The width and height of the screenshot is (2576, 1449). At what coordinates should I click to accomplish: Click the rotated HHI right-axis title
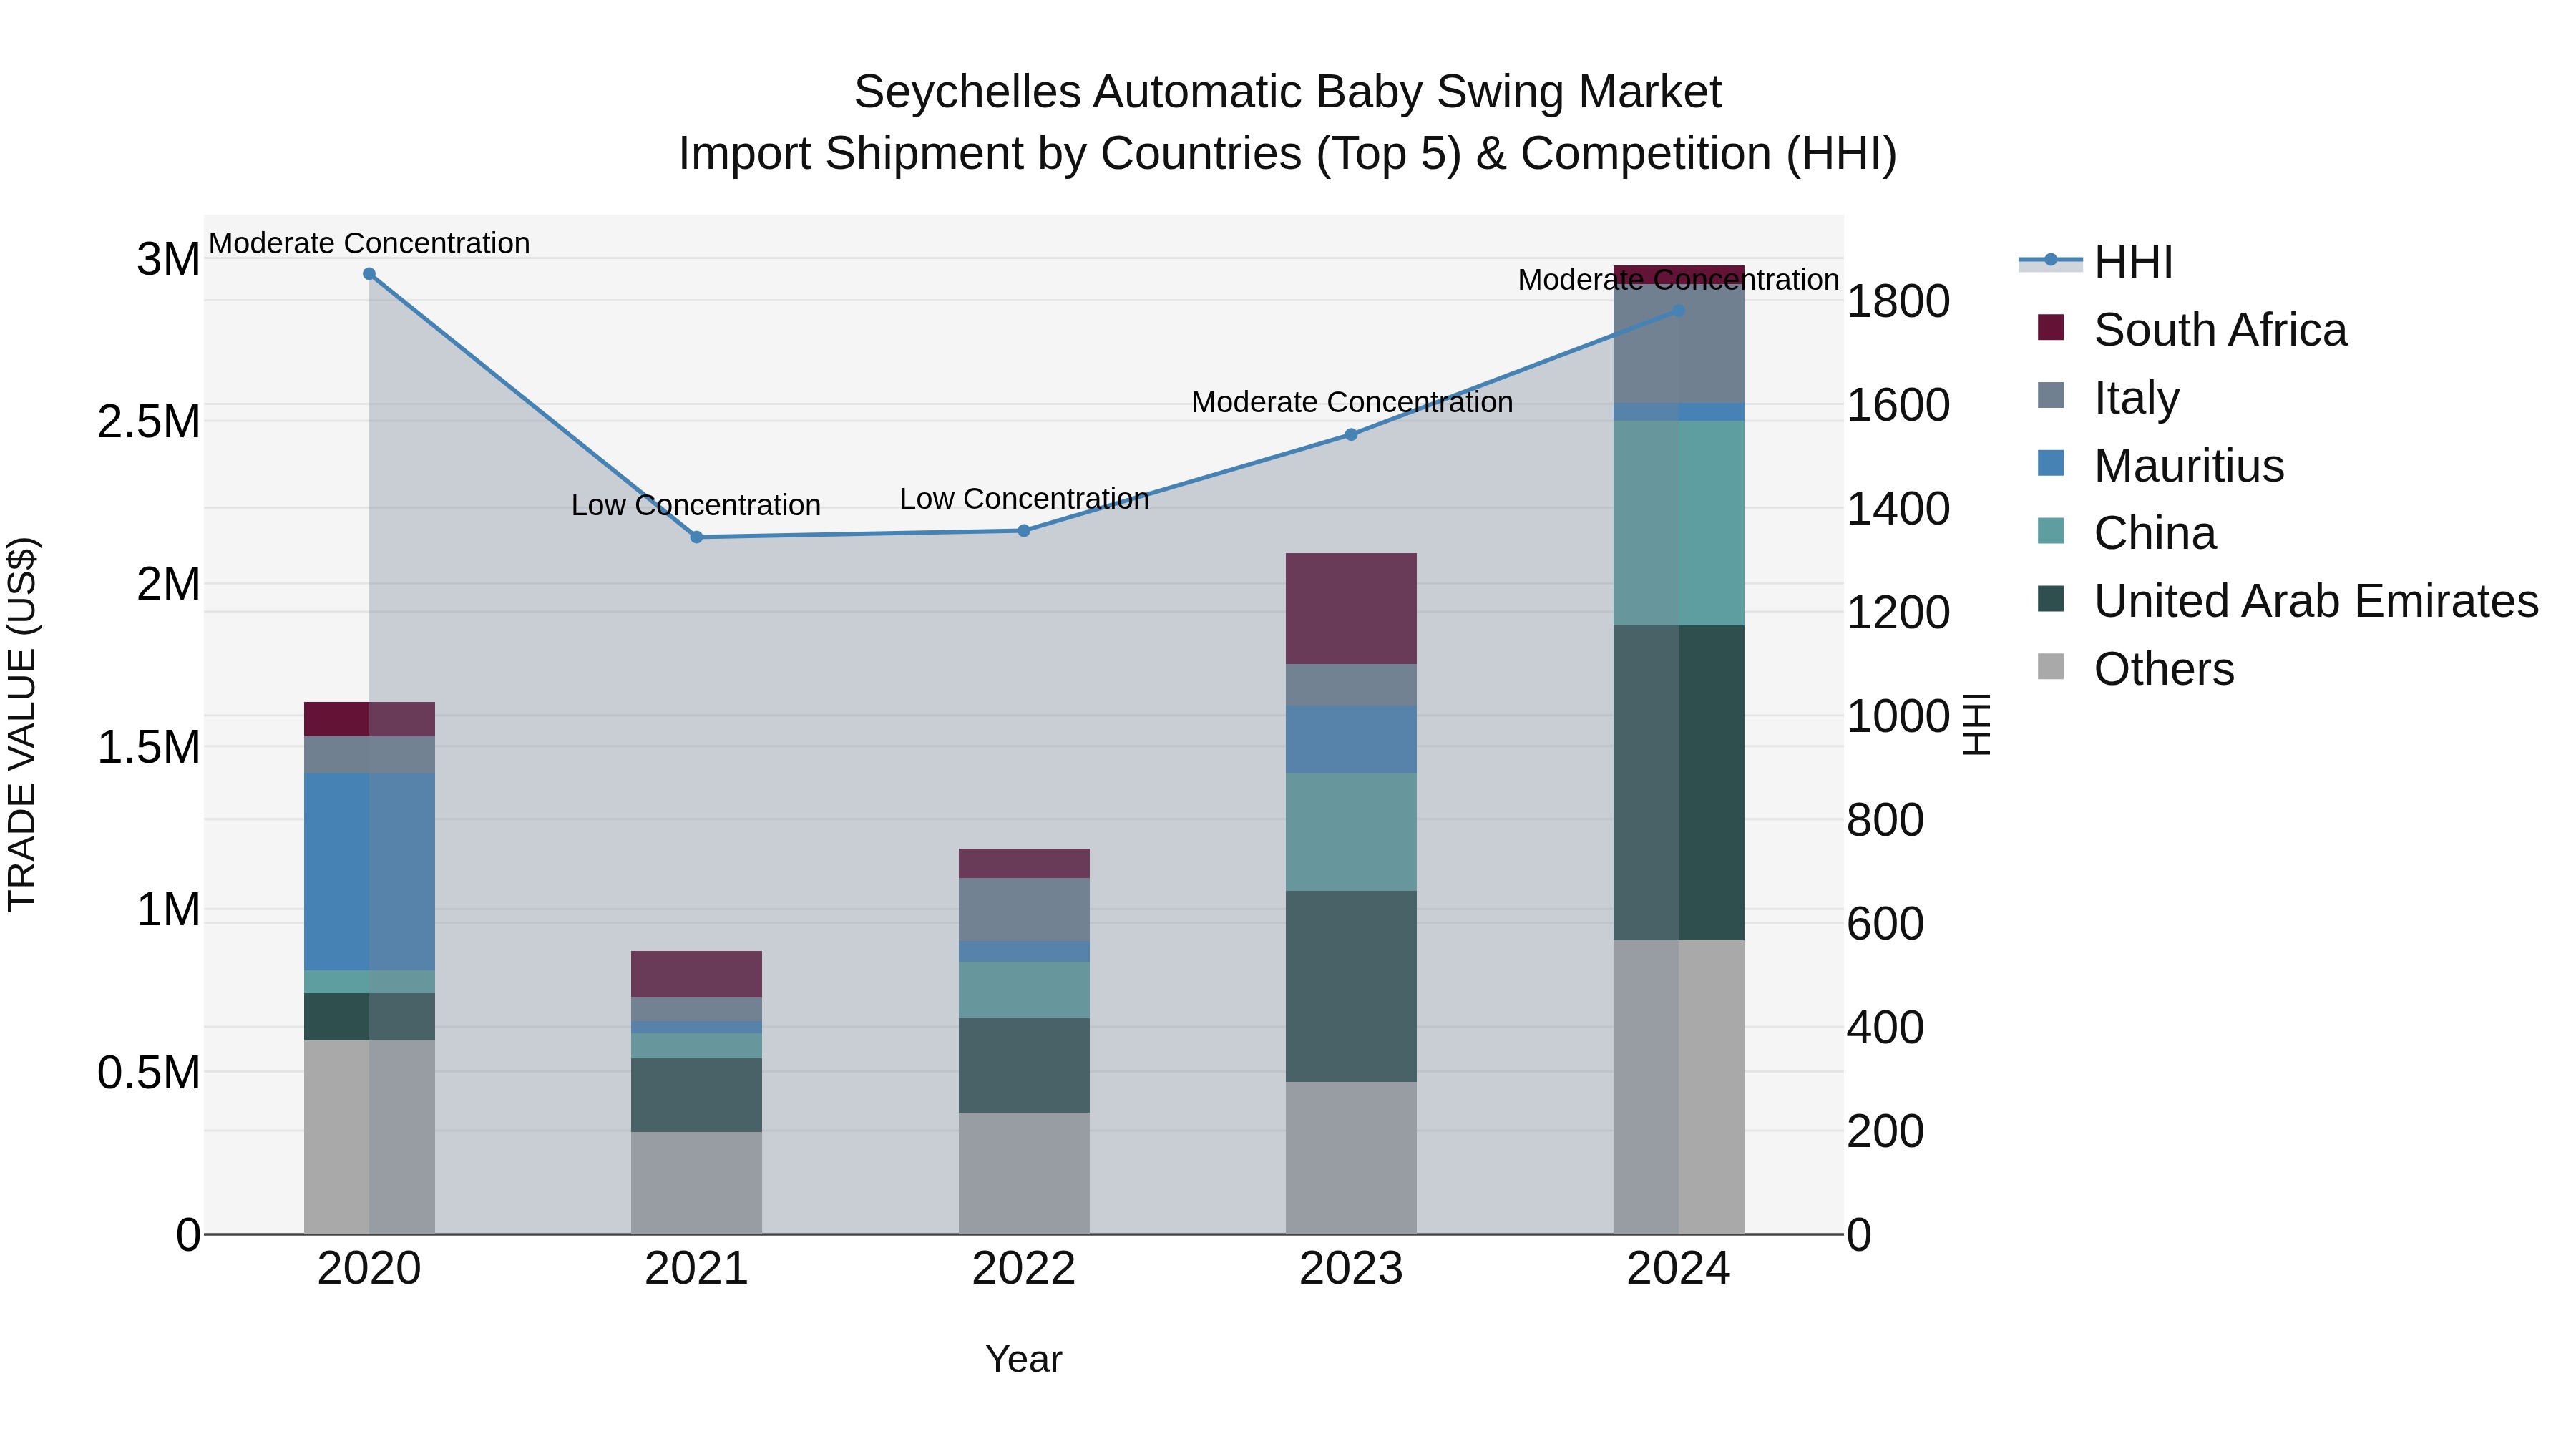pos(1977,724)
